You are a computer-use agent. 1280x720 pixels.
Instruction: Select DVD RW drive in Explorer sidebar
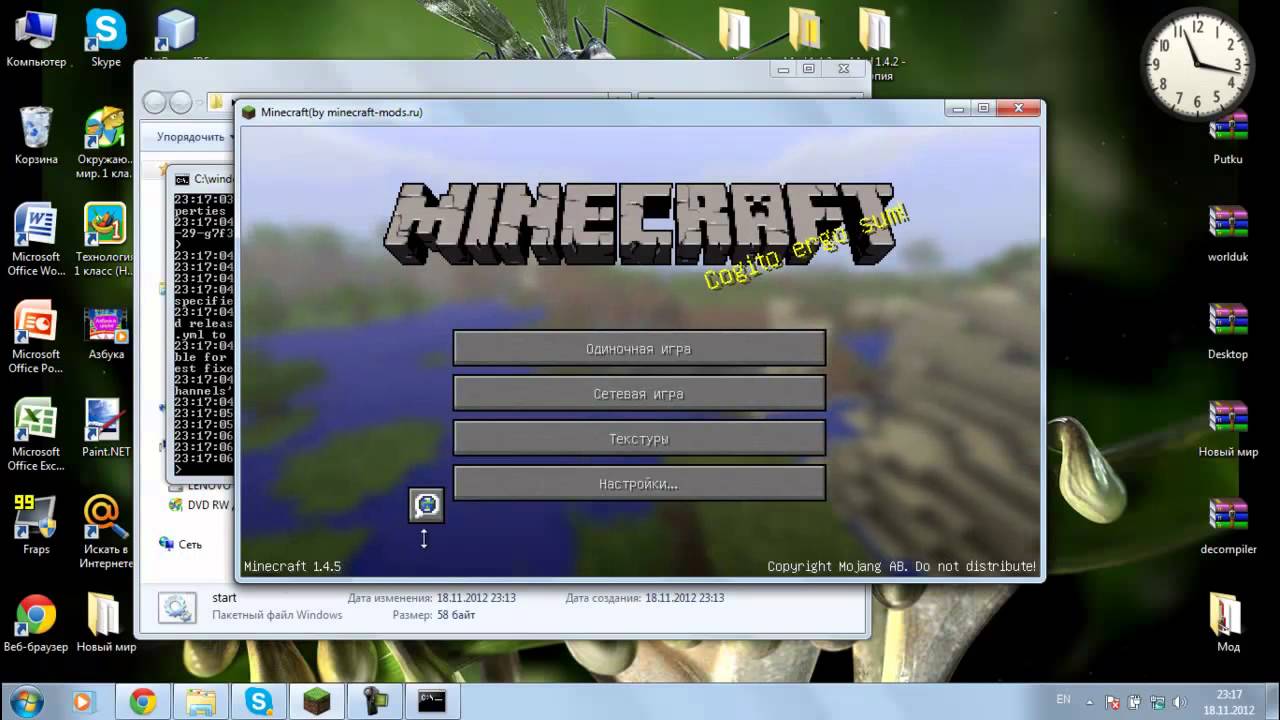tap(200, 505)
